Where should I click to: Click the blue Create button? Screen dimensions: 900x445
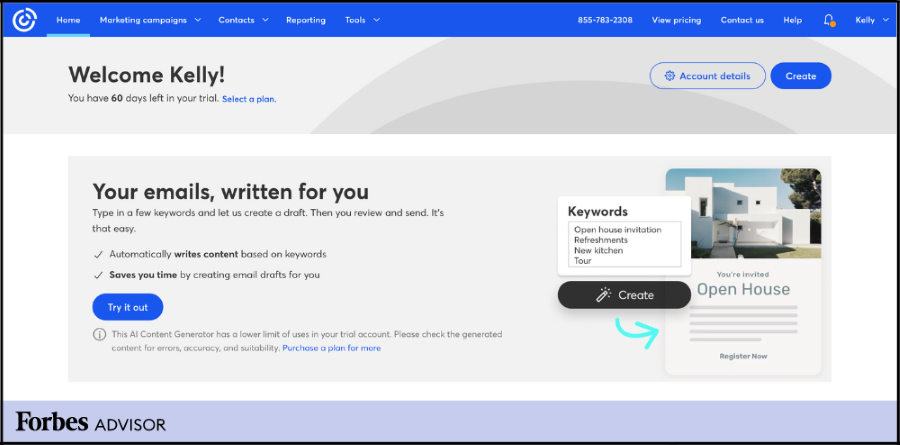(x=801, y=76)
